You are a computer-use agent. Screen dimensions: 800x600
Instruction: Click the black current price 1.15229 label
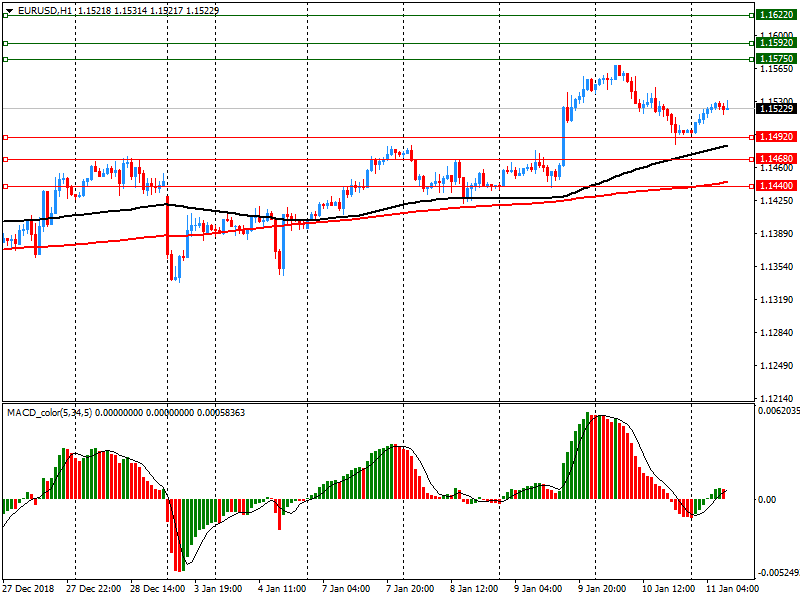[776, 108]
